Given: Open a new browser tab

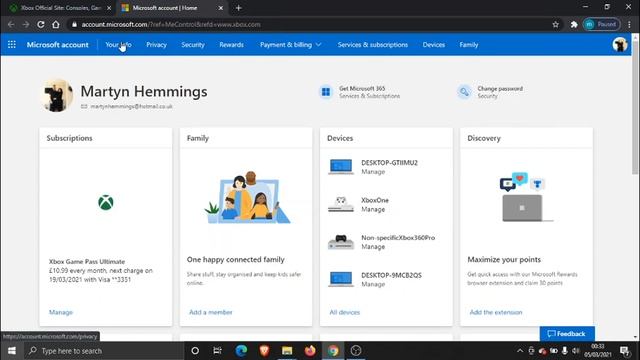Looking at the screenshot, I should point(239,8).
